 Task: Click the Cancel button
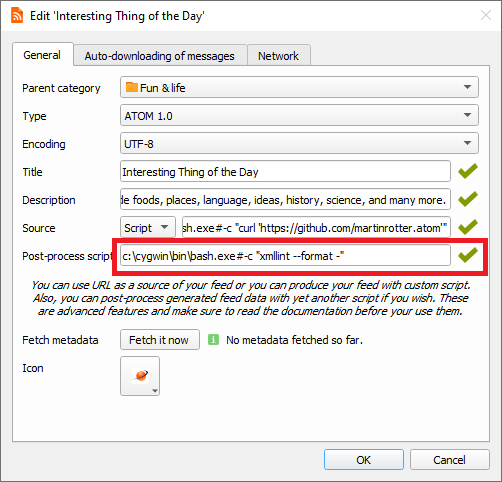[x=450, y=460]
